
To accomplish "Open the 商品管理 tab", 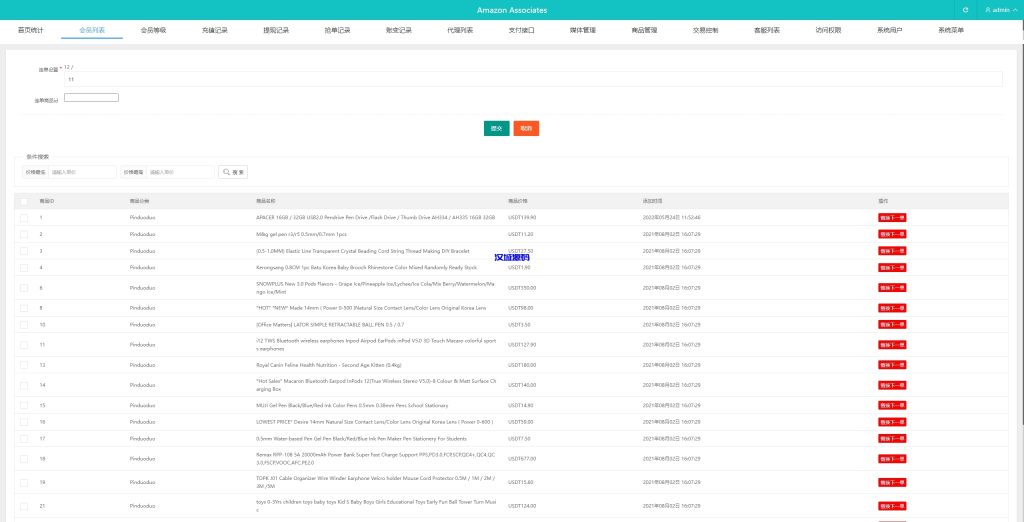I will tap(644, 31).
